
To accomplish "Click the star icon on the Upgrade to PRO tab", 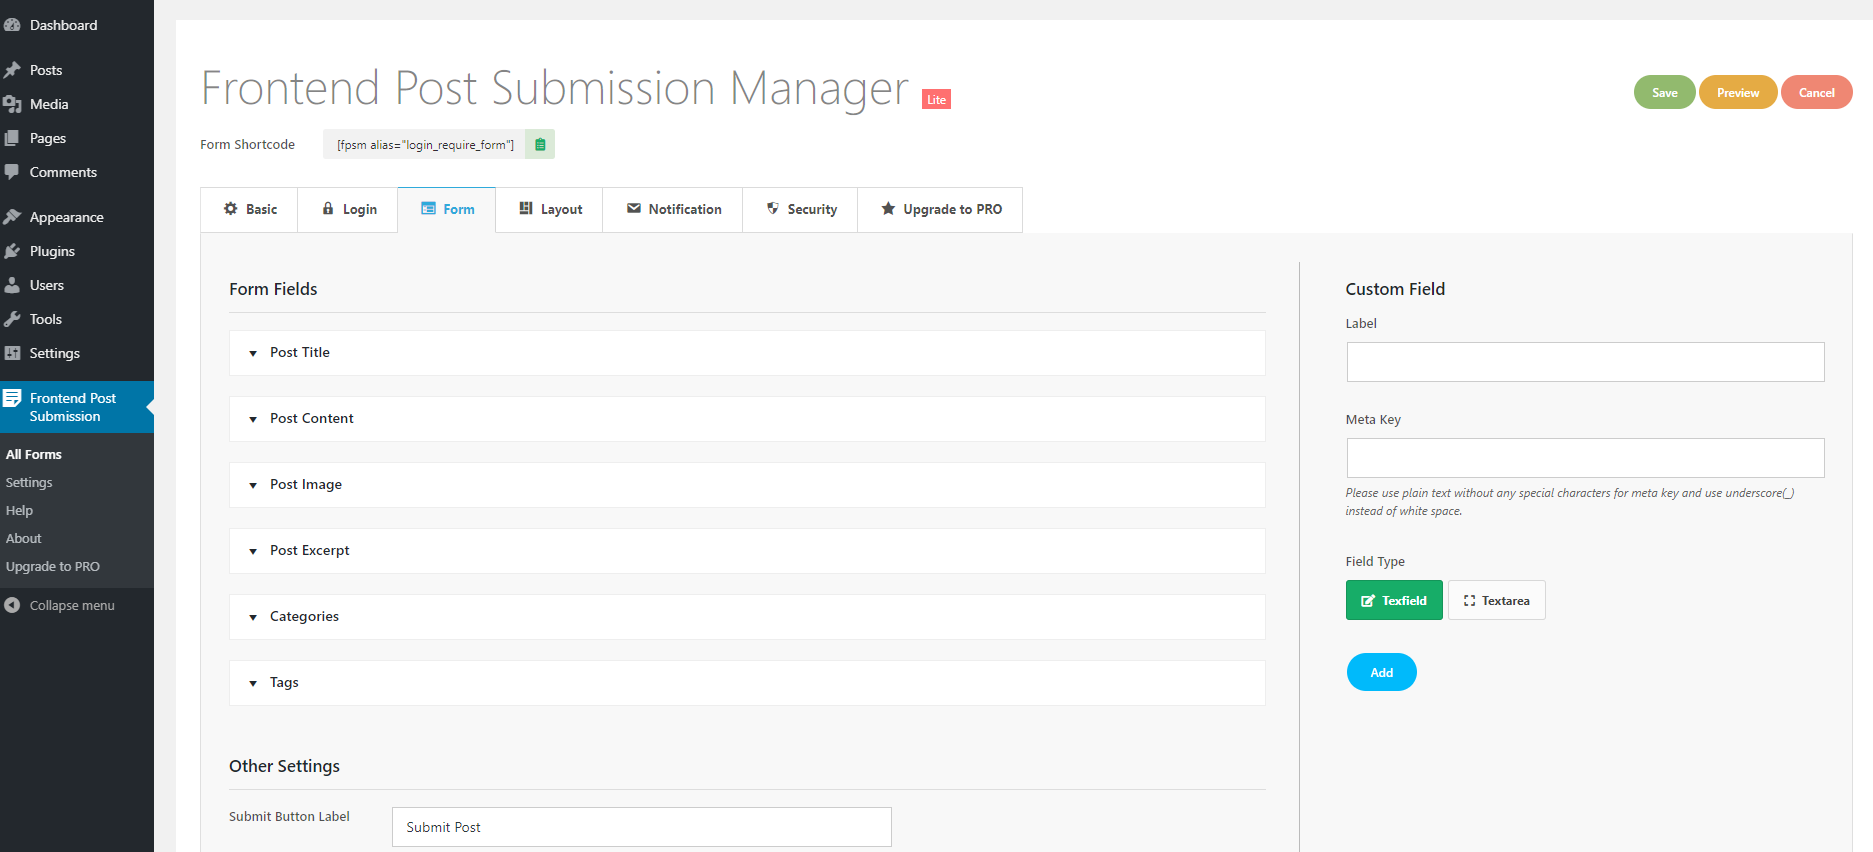I will tap(888, 208).
